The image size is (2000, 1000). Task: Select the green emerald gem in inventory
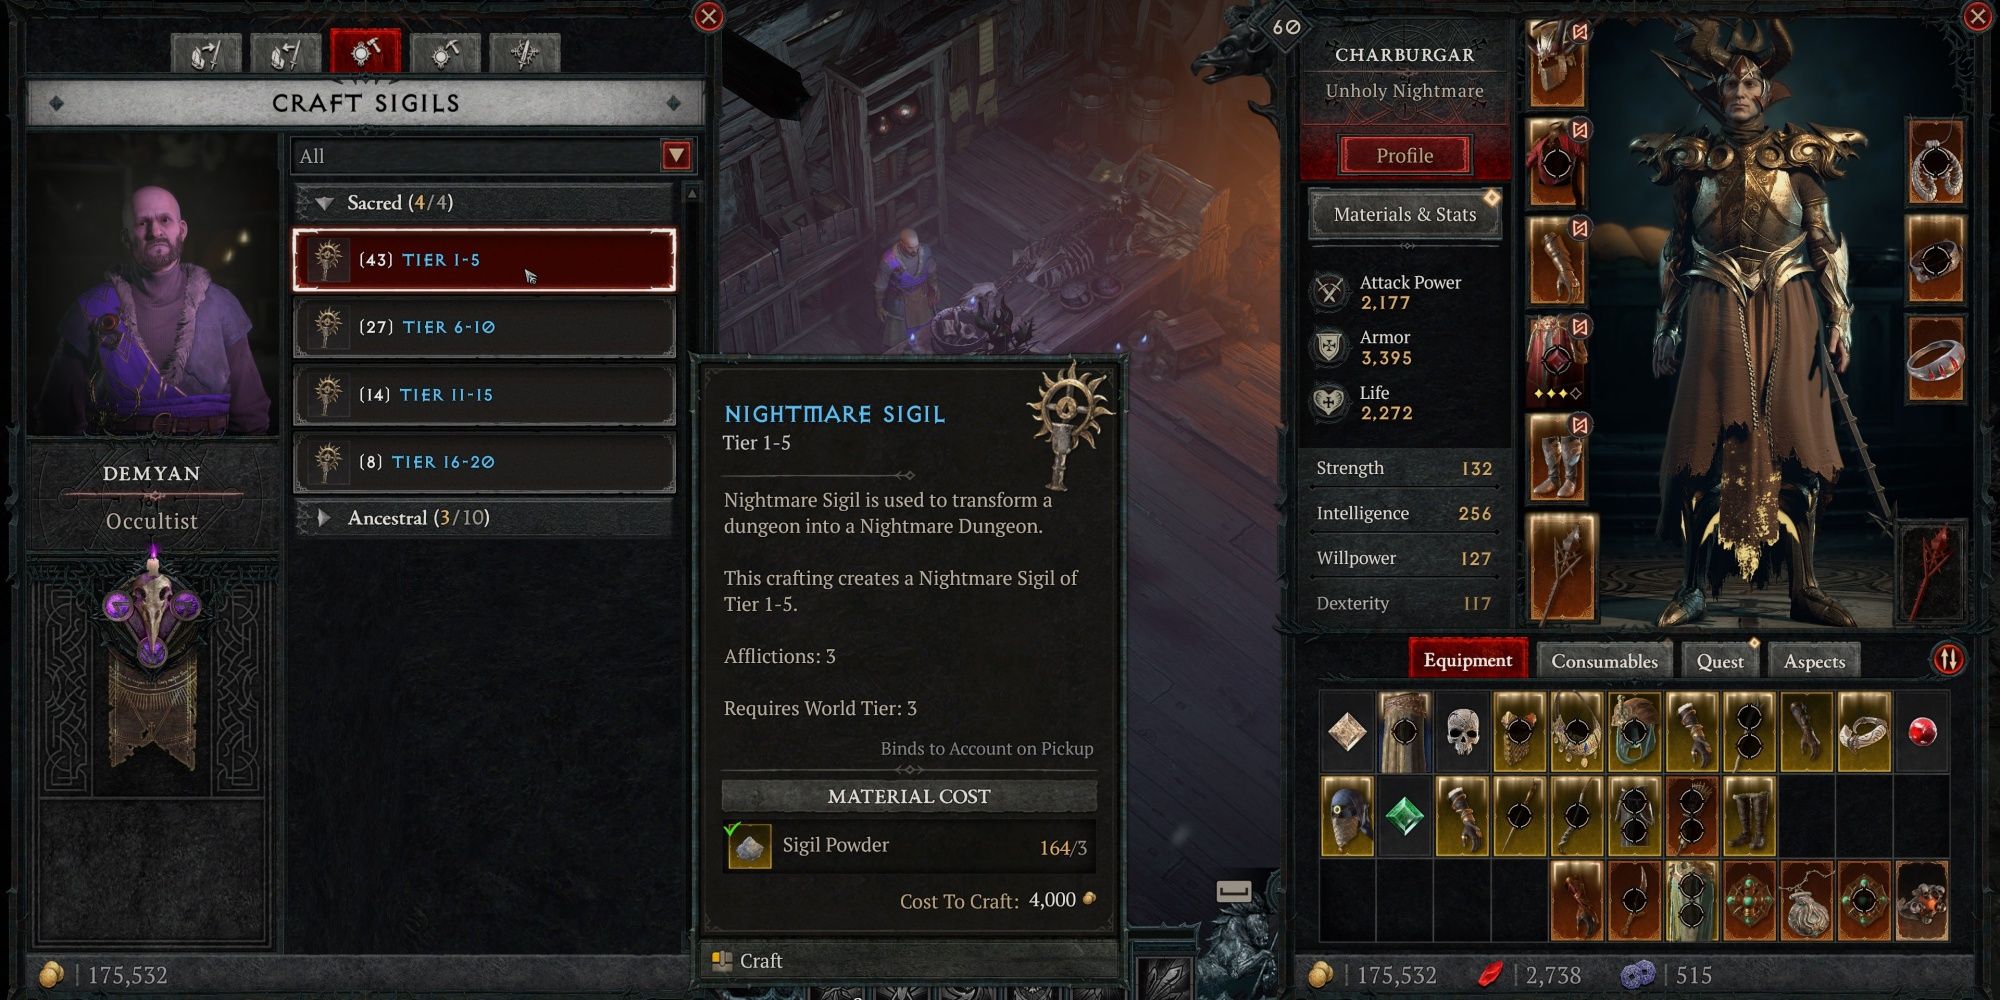click(x=1404, y=816)
